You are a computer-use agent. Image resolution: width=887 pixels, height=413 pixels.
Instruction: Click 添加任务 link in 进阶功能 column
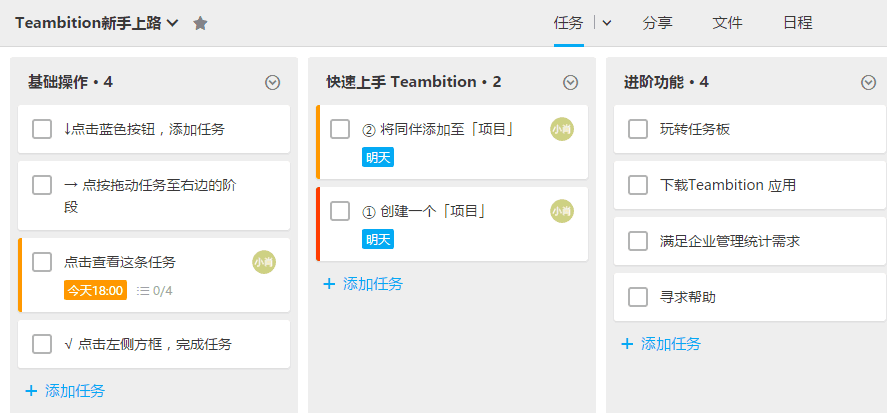pos(671,344)
